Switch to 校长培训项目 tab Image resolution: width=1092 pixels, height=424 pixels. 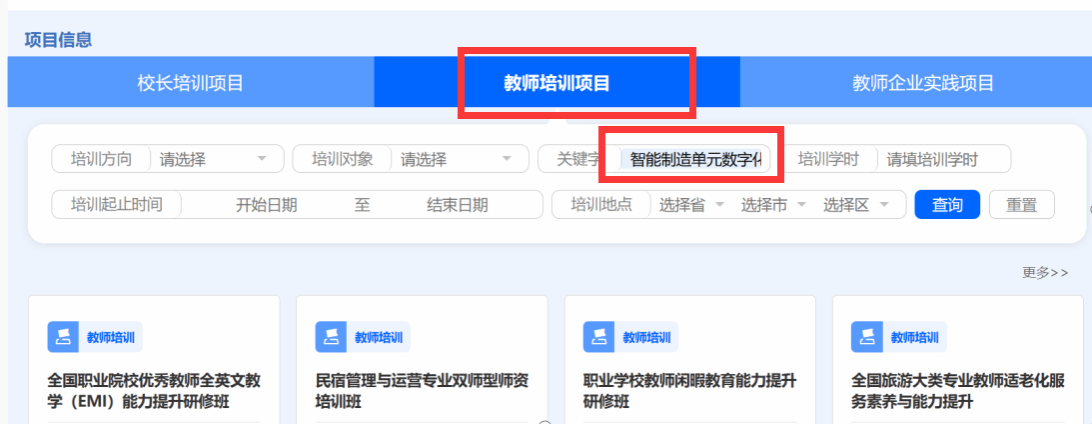pos(190,83)
